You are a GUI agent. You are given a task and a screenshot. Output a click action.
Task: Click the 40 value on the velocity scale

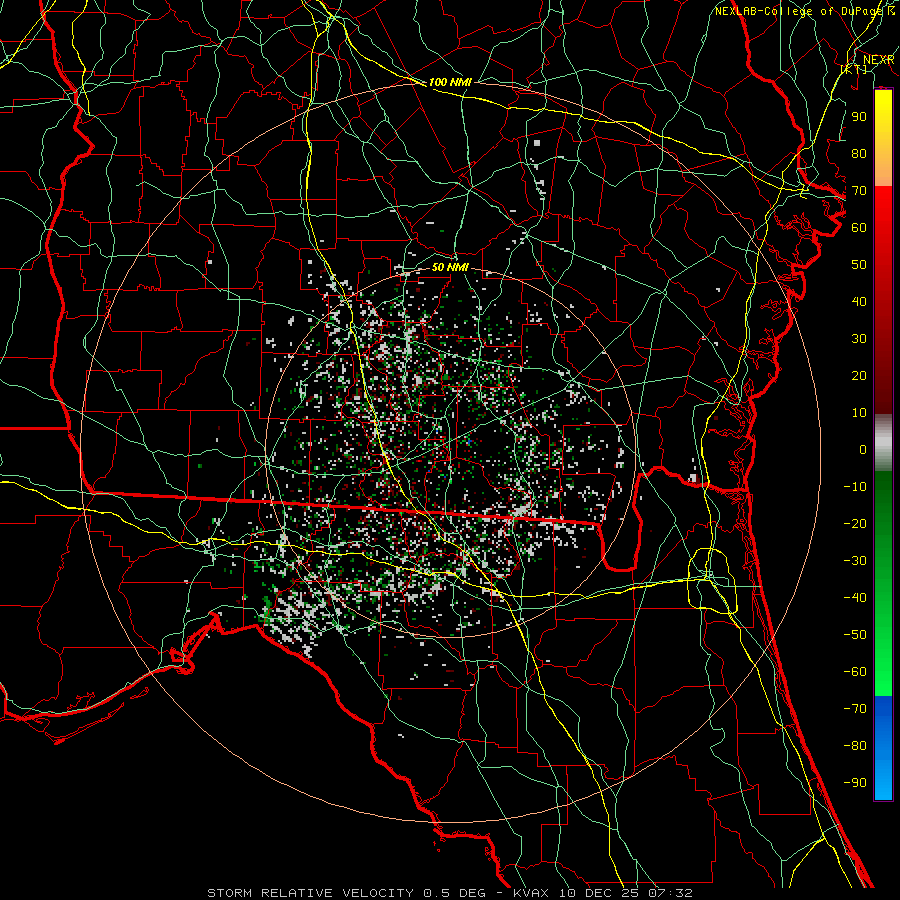pyautogui.click(x=859, y=301)
